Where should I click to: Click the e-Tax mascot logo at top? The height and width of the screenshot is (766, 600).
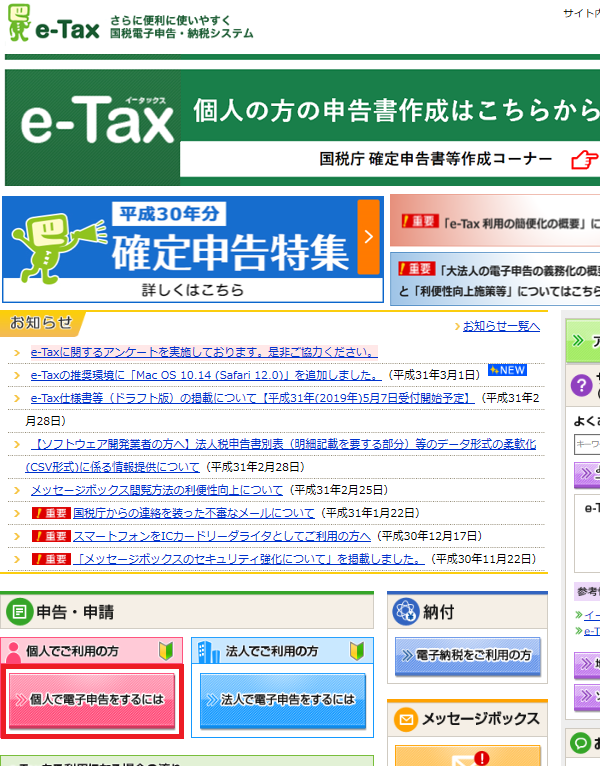20,23
